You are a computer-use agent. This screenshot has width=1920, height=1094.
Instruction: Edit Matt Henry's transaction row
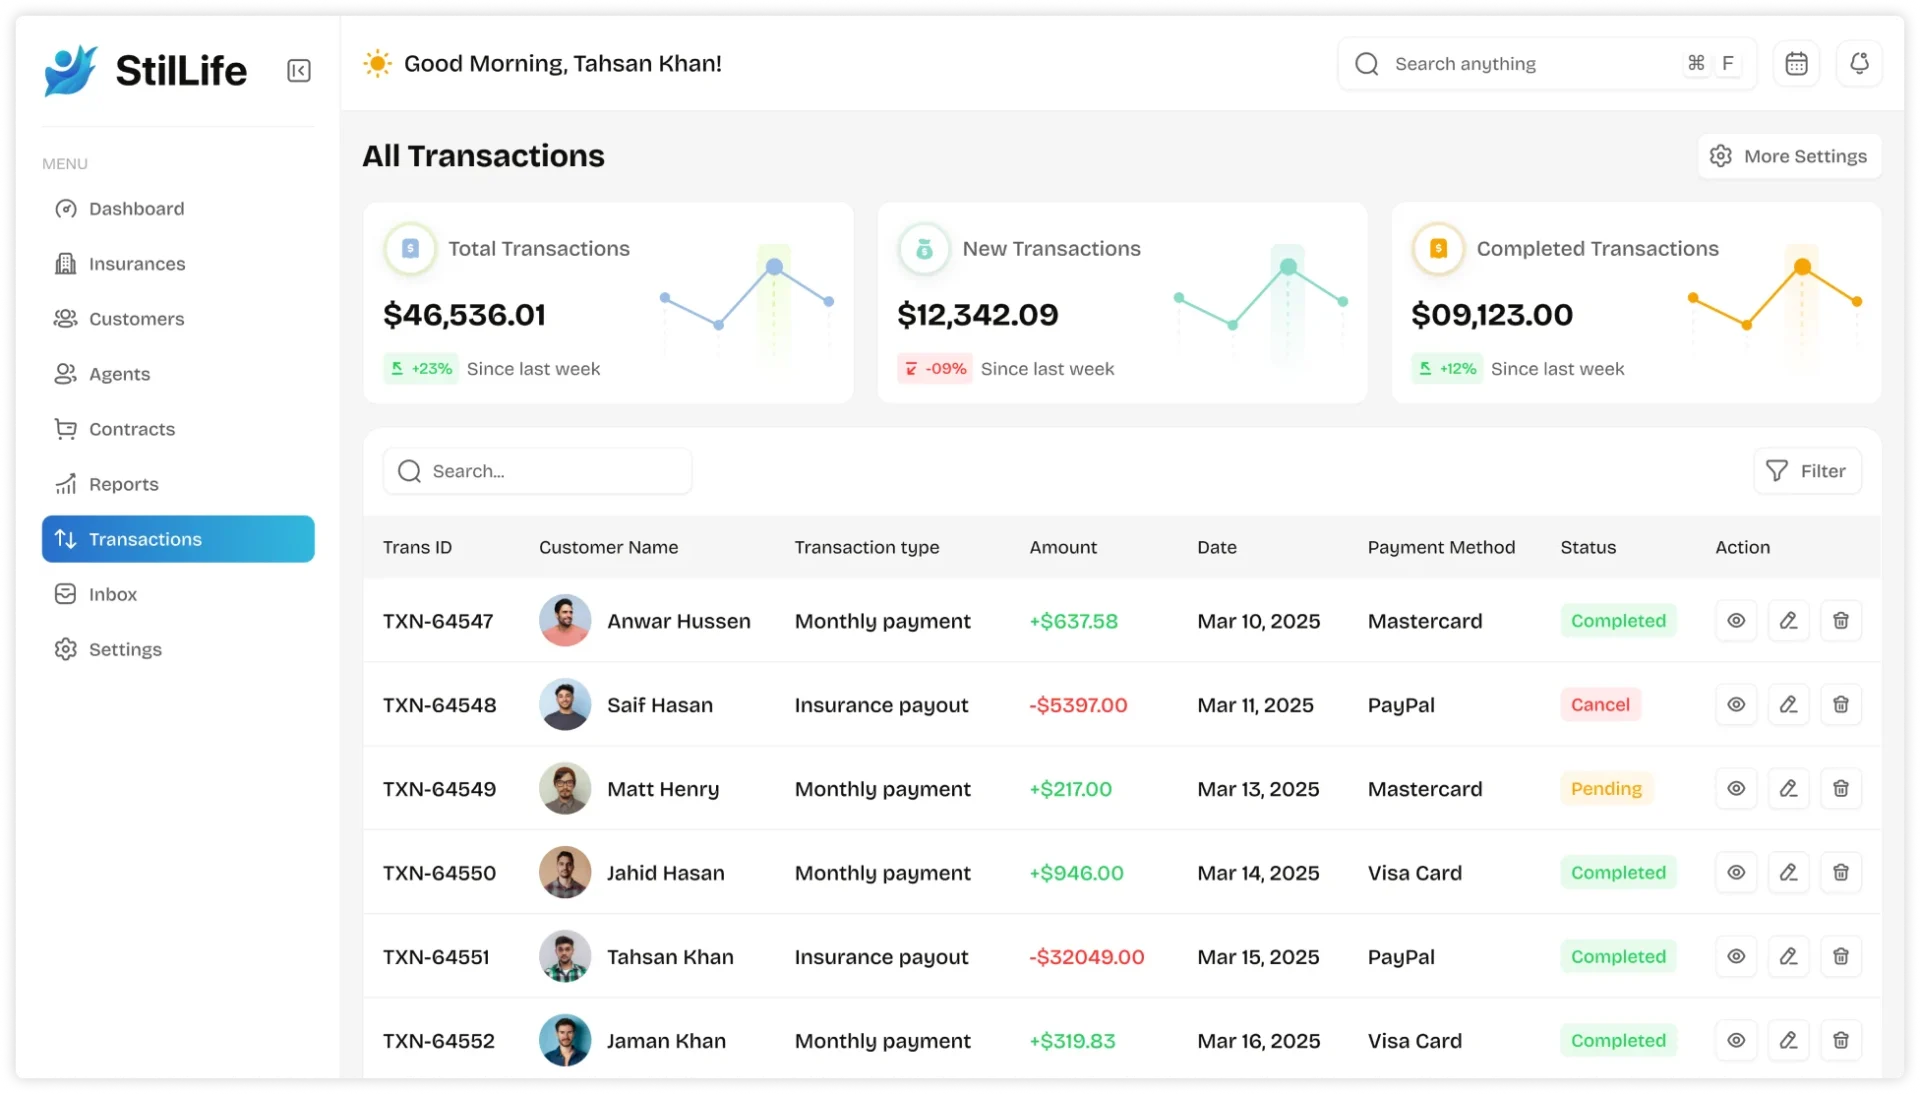pos(1788,789)
